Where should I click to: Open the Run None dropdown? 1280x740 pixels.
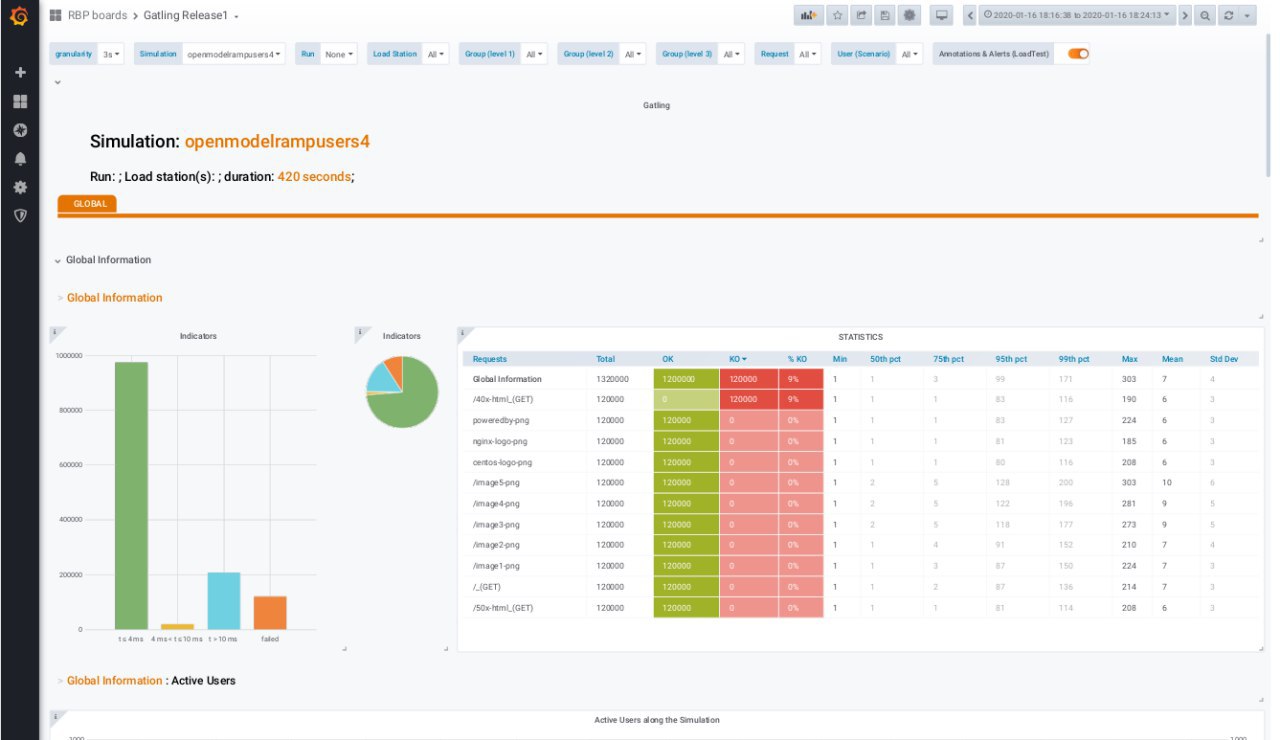point(340,54)
